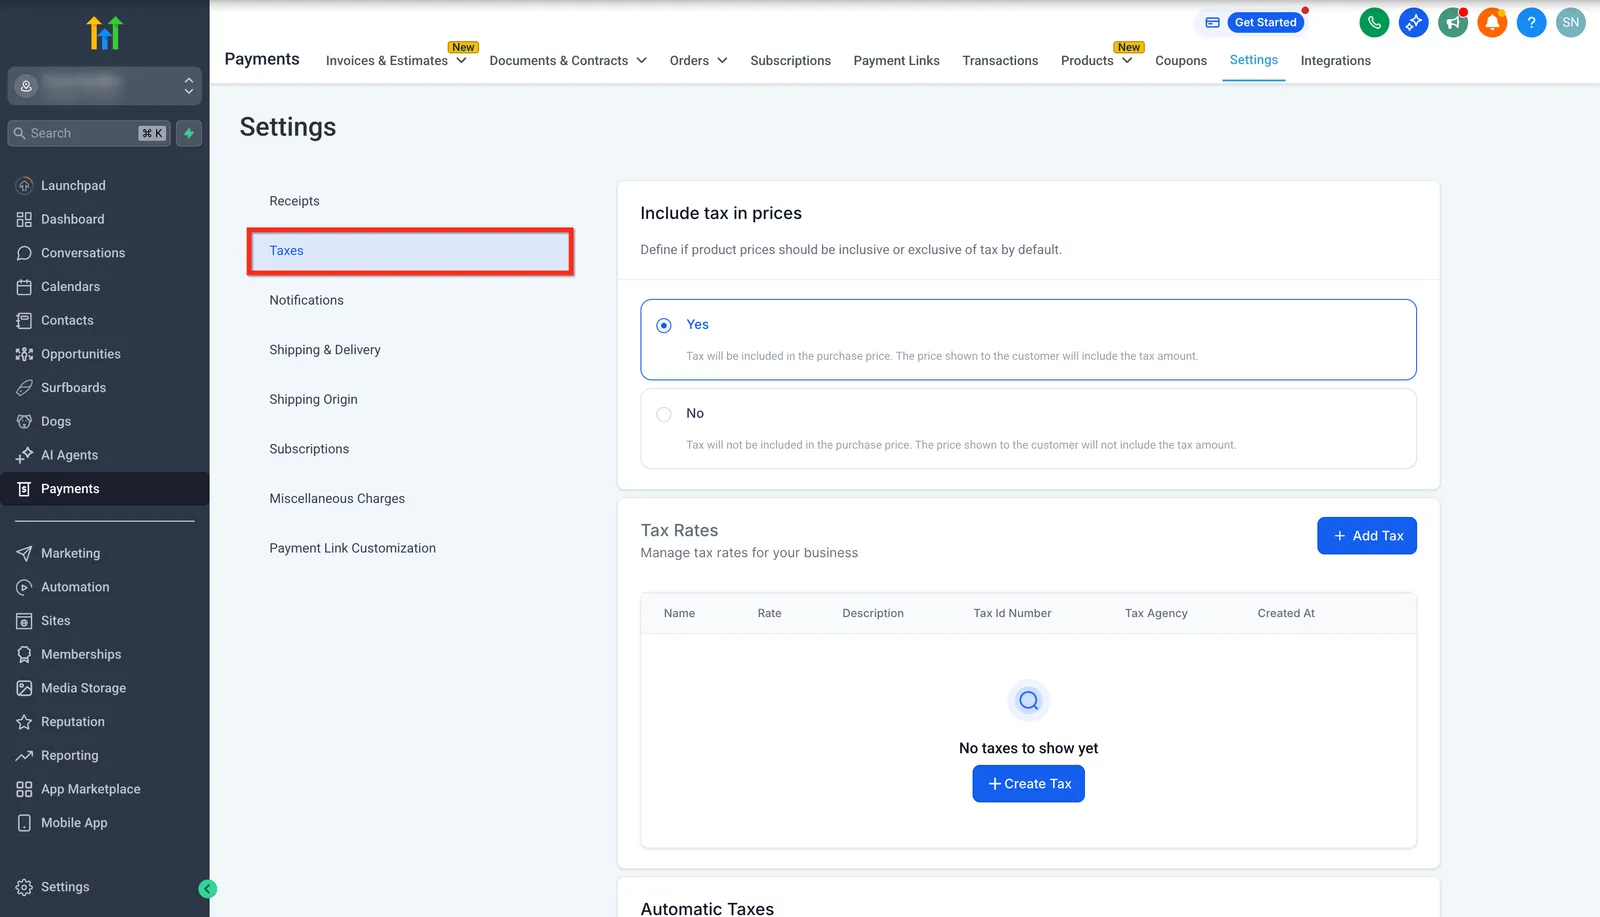Screen dimensions: 1600x917
Task: Open the Taxes settings section
Action: click(x=410, y=251)
